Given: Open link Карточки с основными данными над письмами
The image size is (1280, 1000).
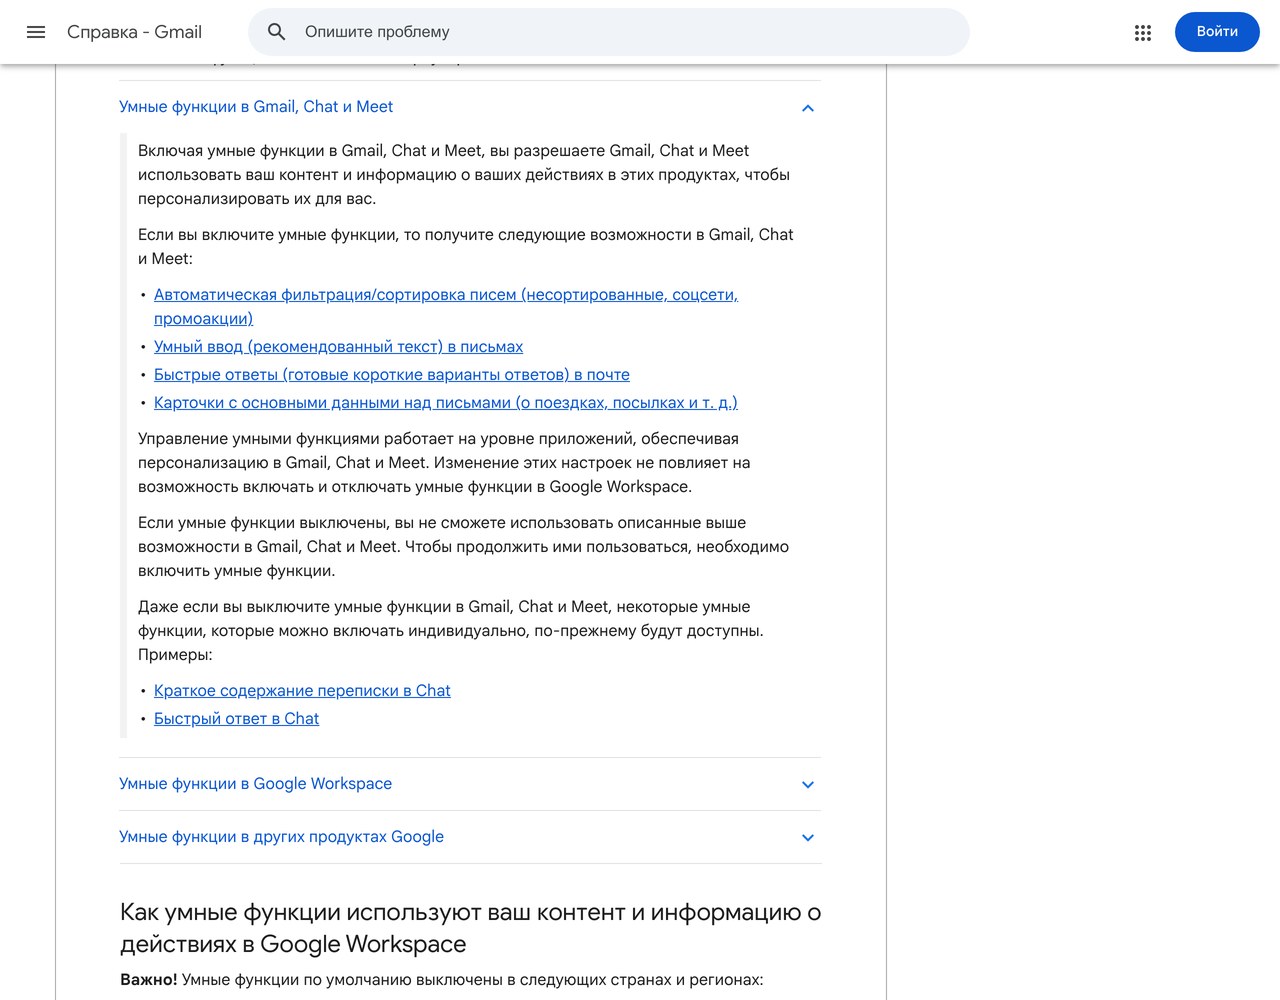Looking at the screenshot, I should pyautogui.click(x=446, y=403).
